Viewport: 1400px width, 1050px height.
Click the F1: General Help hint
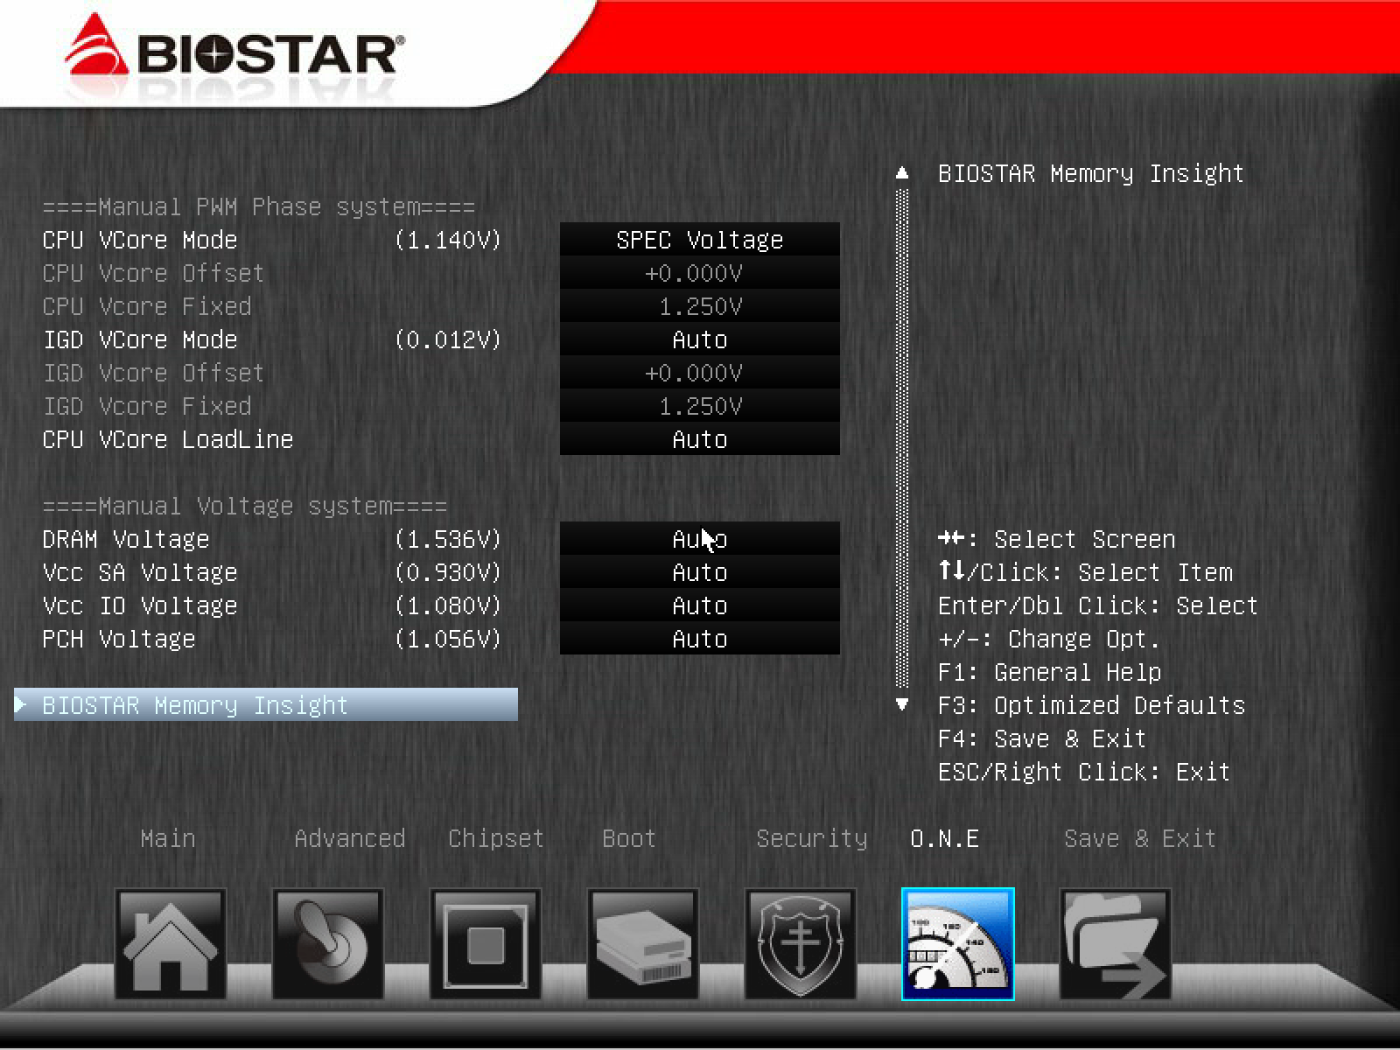[1050, 672]
